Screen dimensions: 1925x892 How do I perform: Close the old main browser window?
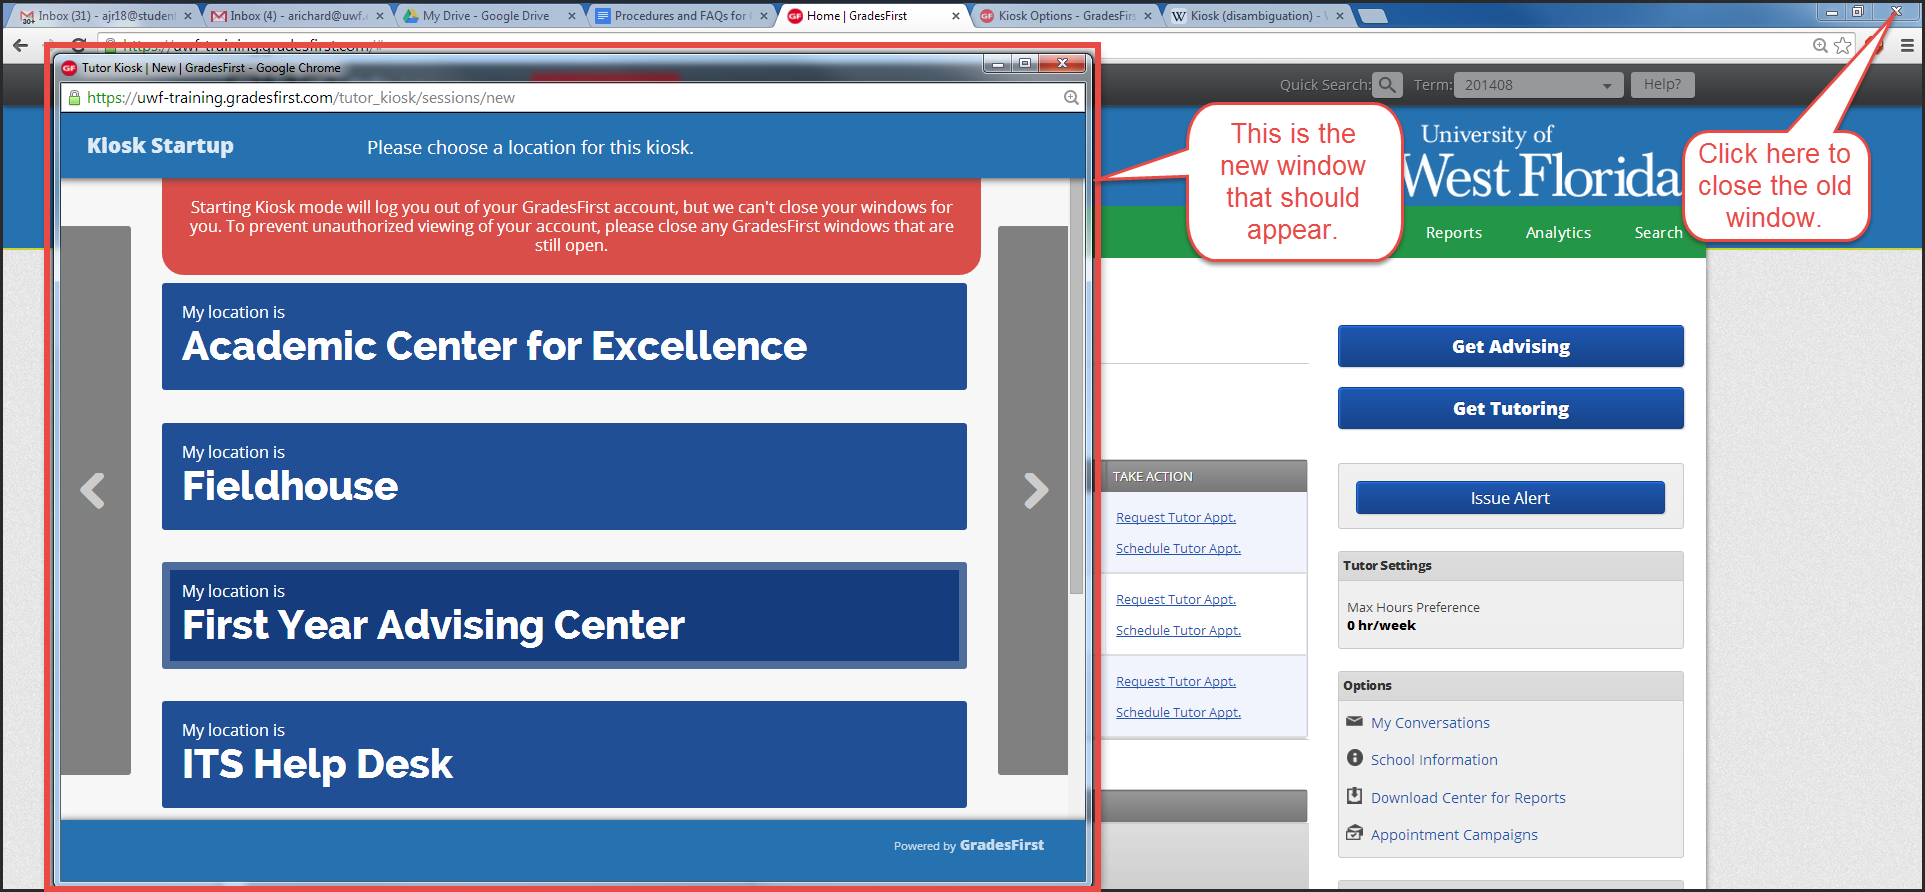(x=1896, y=12)
